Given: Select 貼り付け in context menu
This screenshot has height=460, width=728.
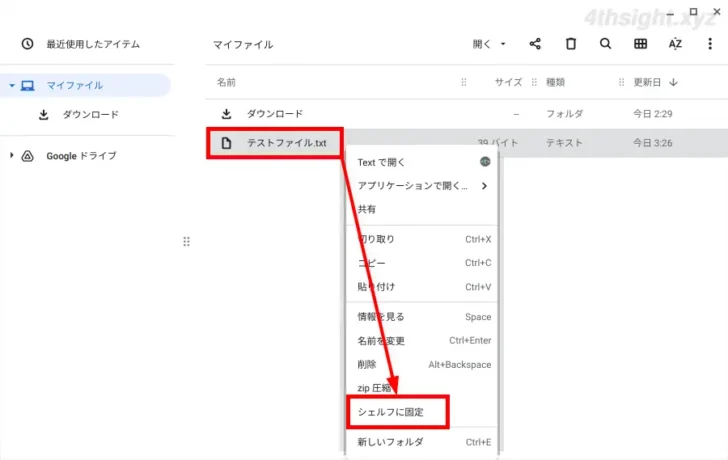Looking at the screenshot, I should pyautogui.click(x=422, y=287).
